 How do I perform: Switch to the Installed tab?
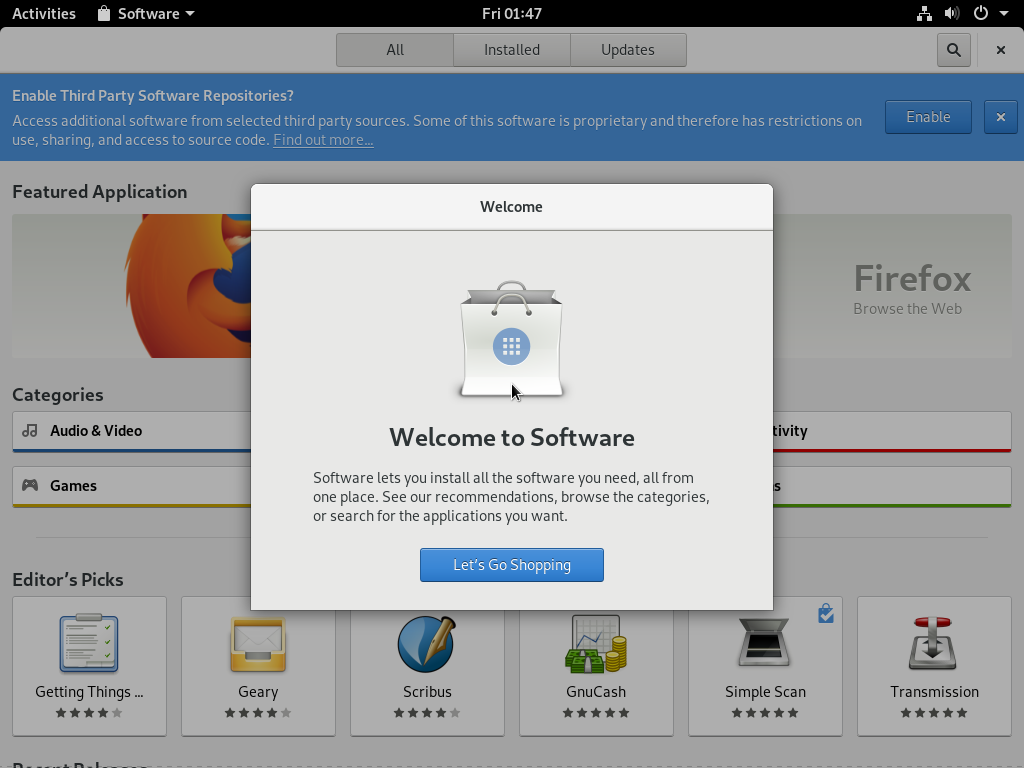[x=512, y=50]
